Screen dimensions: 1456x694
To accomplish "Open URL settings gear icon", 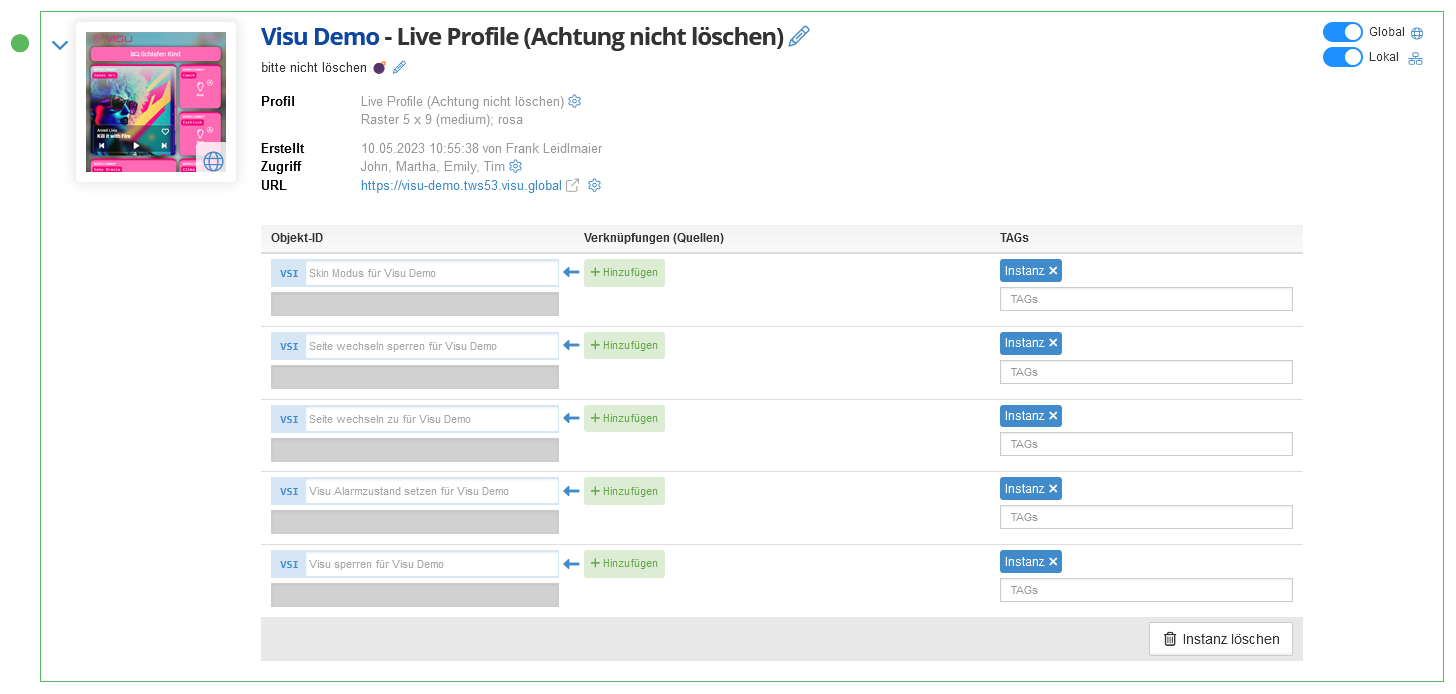I will [x=594, y=185].
